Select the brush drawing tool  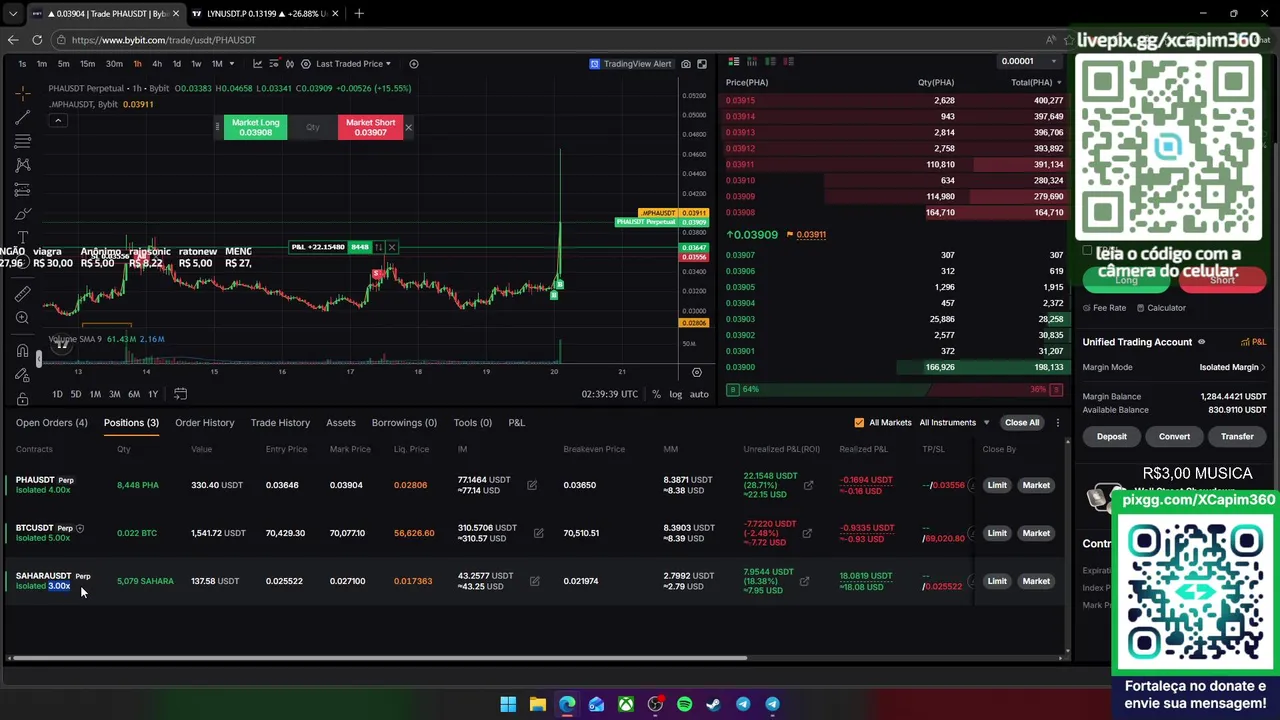[22, 213]
